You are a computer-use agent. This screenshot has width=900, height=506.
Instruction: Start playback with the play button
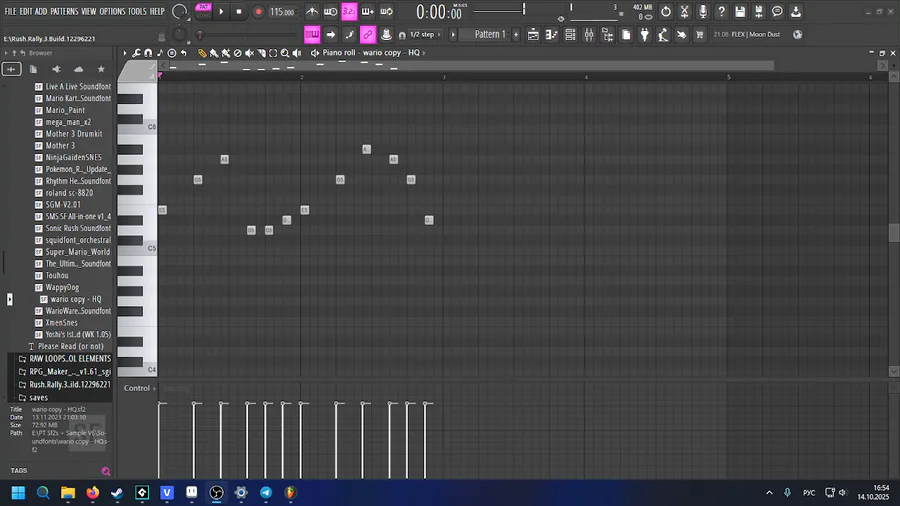[x=222, y=11]
